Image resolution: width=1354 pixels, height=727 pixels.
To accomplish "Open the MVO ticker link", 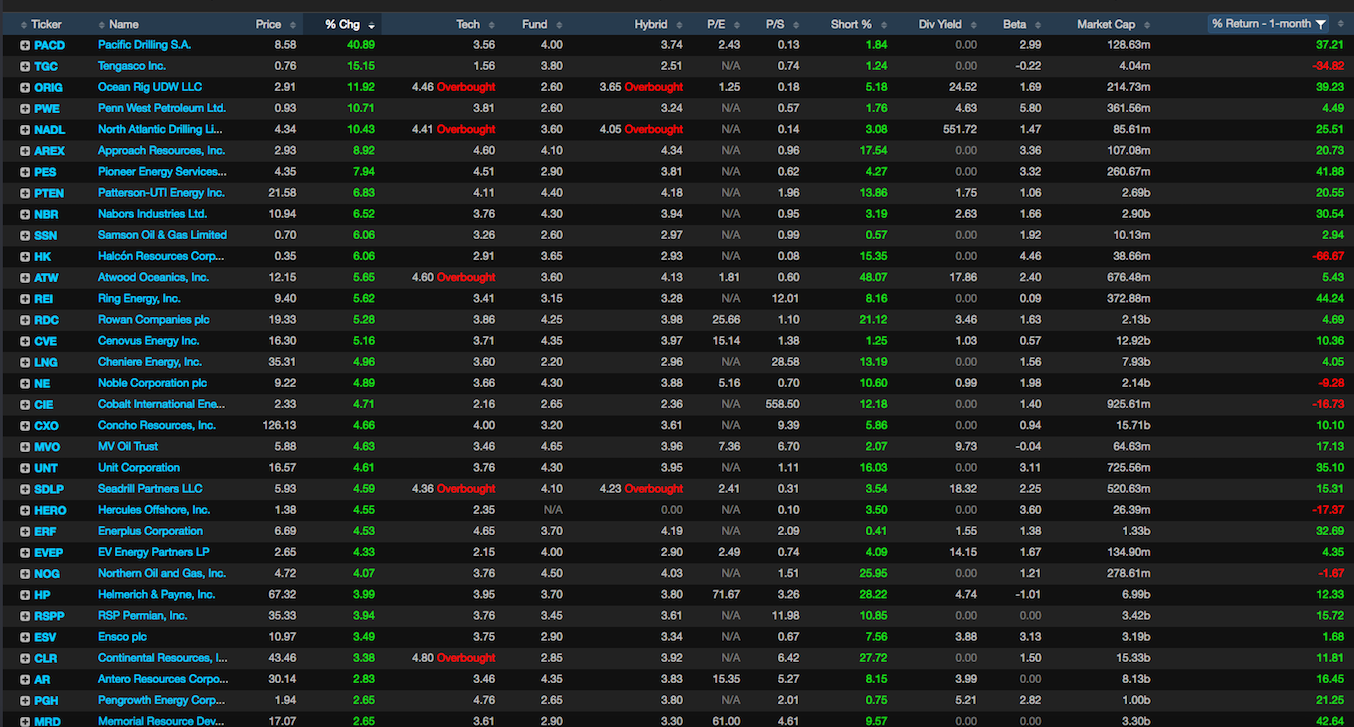I will click(x=47, y=447).
